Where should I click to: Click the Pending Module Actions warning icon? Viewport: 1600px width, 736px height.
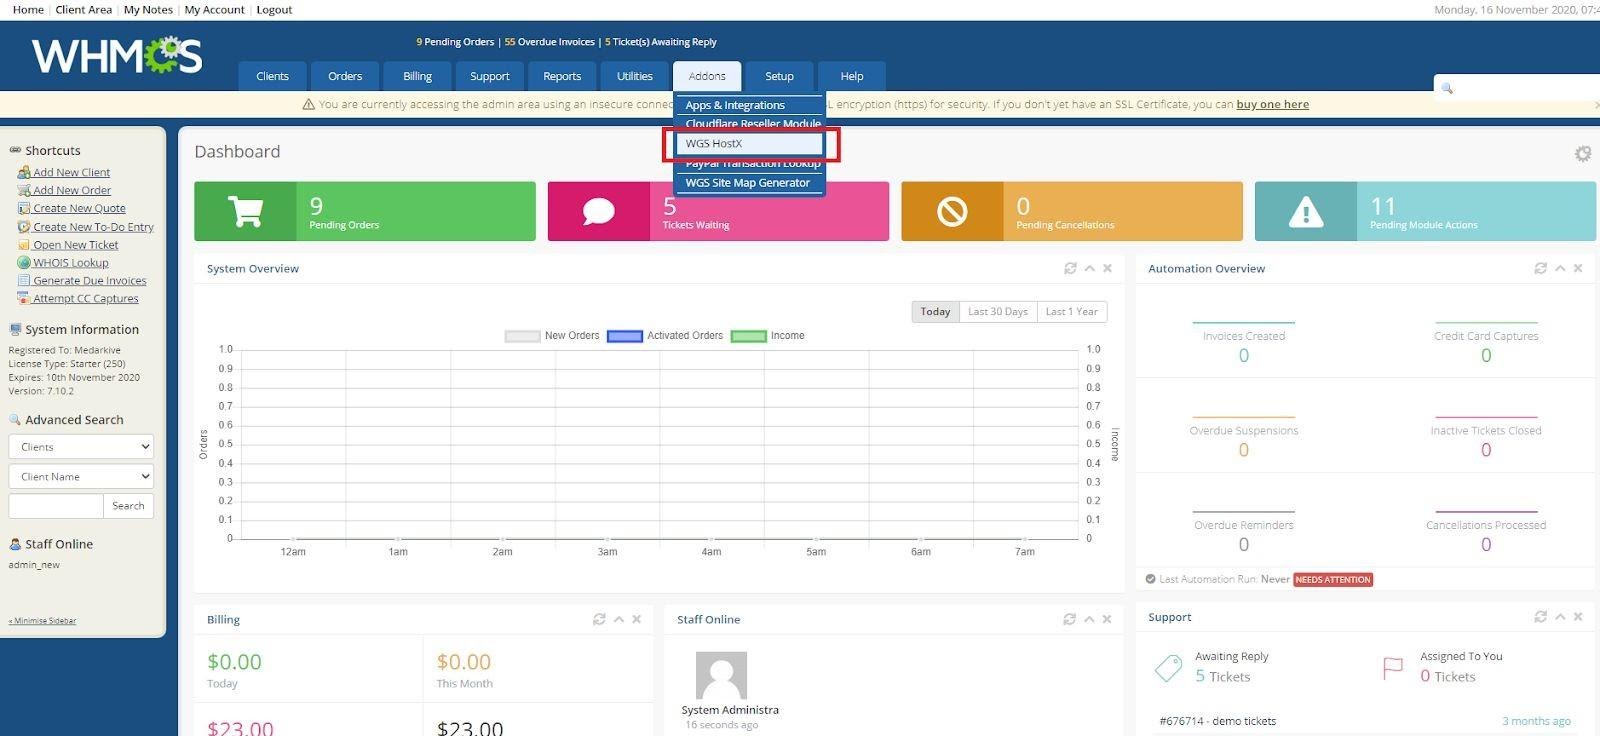[x=1305, y=211]
